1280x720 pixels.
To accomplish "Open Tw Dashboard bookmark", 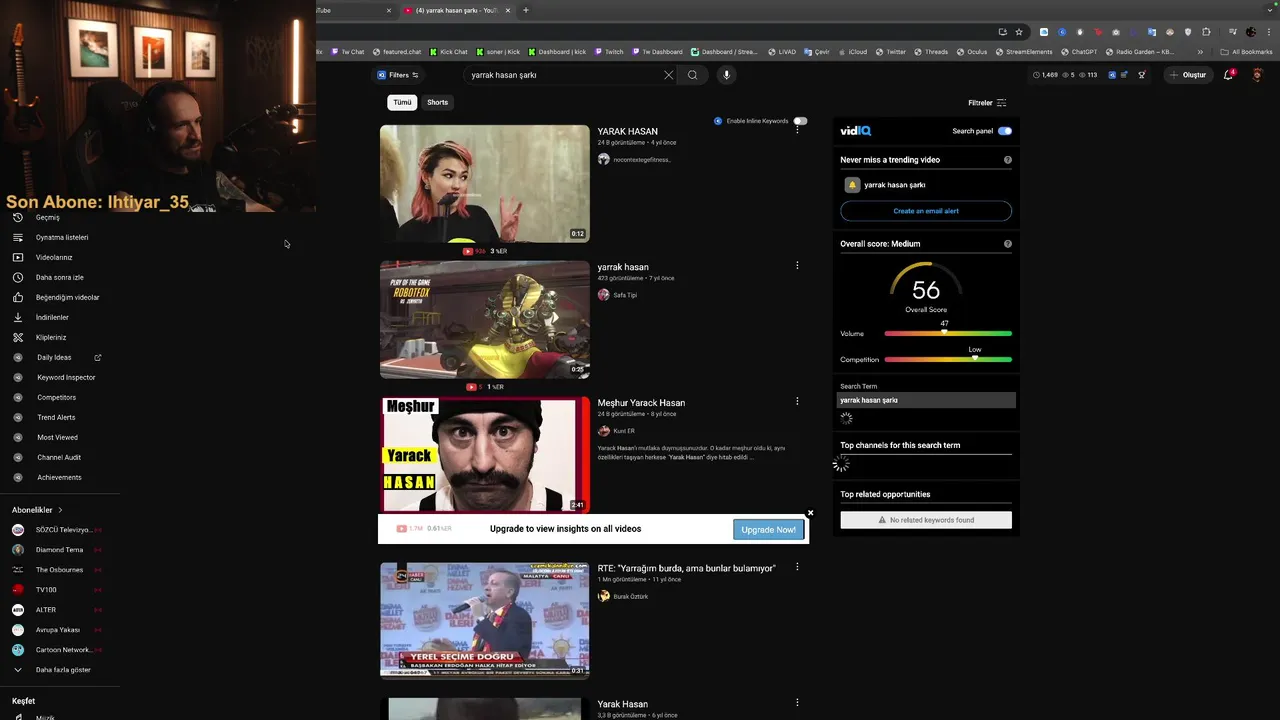I will 656,52.
